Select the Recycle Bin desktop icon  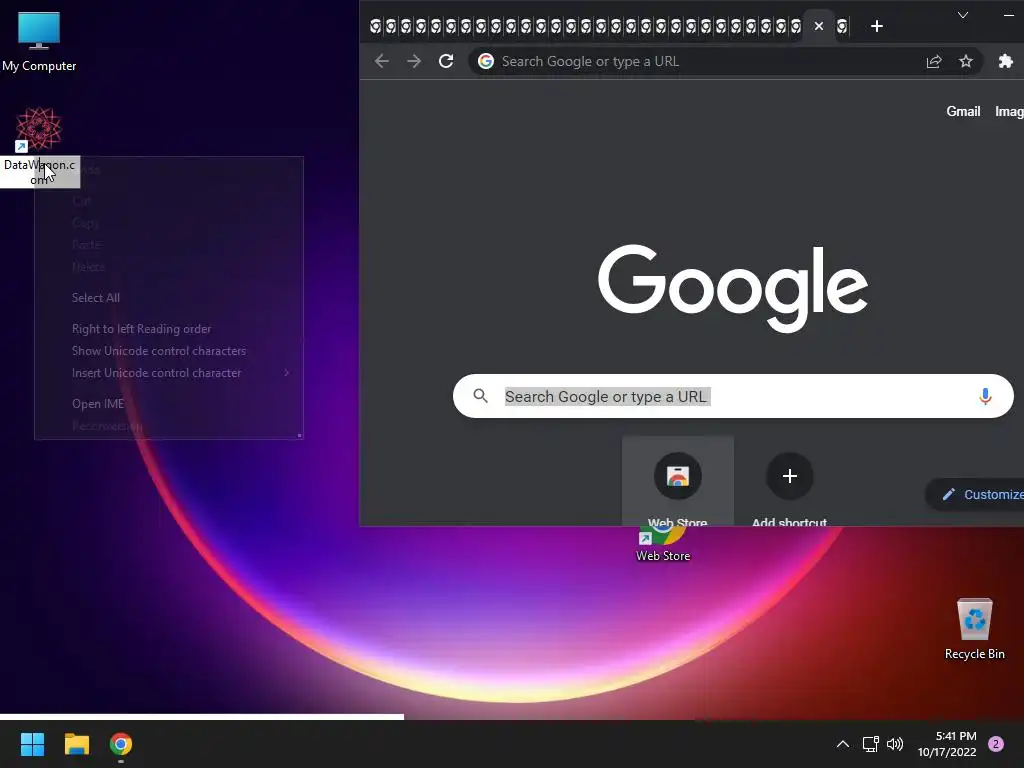974,629
